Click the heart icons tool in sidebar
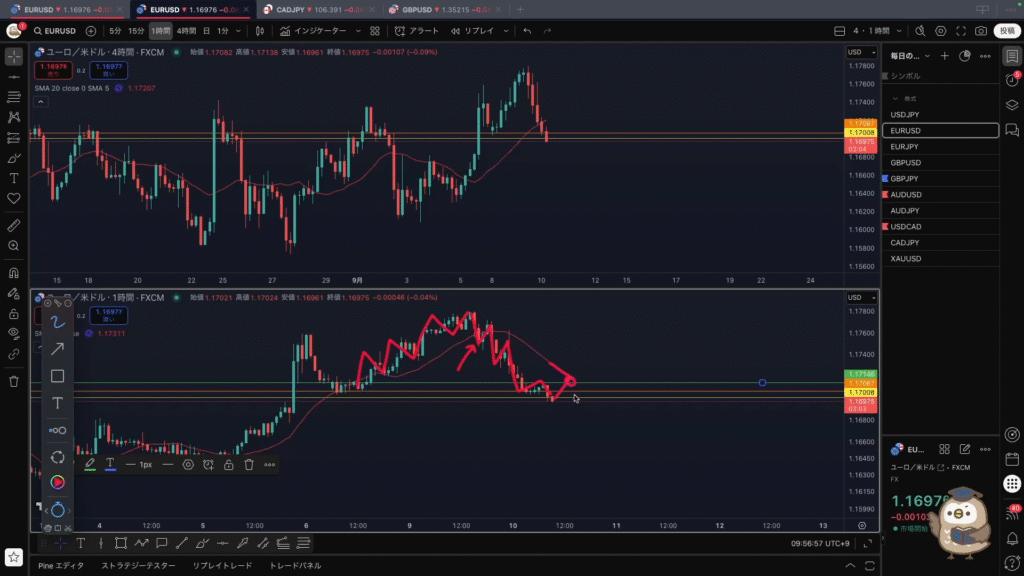 pyautogui.click(x=14, y=199)
